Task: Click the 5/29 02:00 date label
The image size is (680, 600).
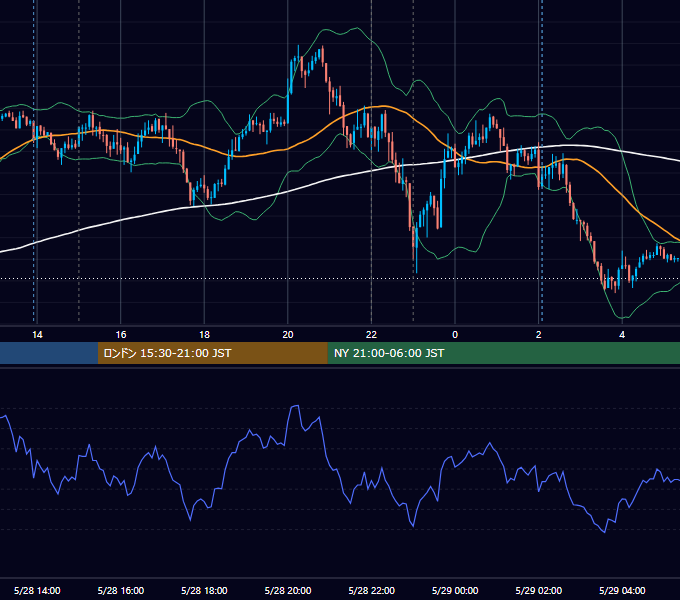Action: pyautogui.click(x=539, y=590)
